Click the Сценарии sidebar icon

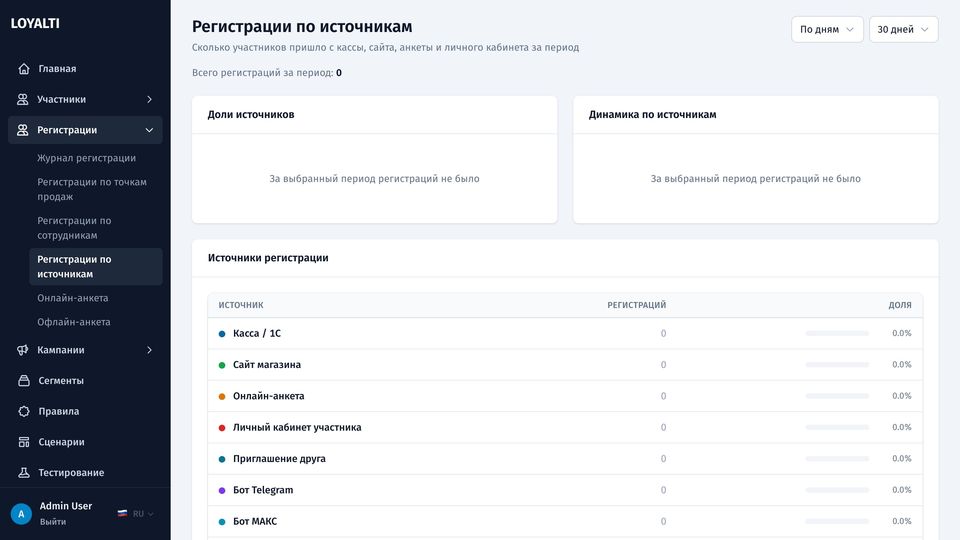pyautogui.click(x=24, y=442)
